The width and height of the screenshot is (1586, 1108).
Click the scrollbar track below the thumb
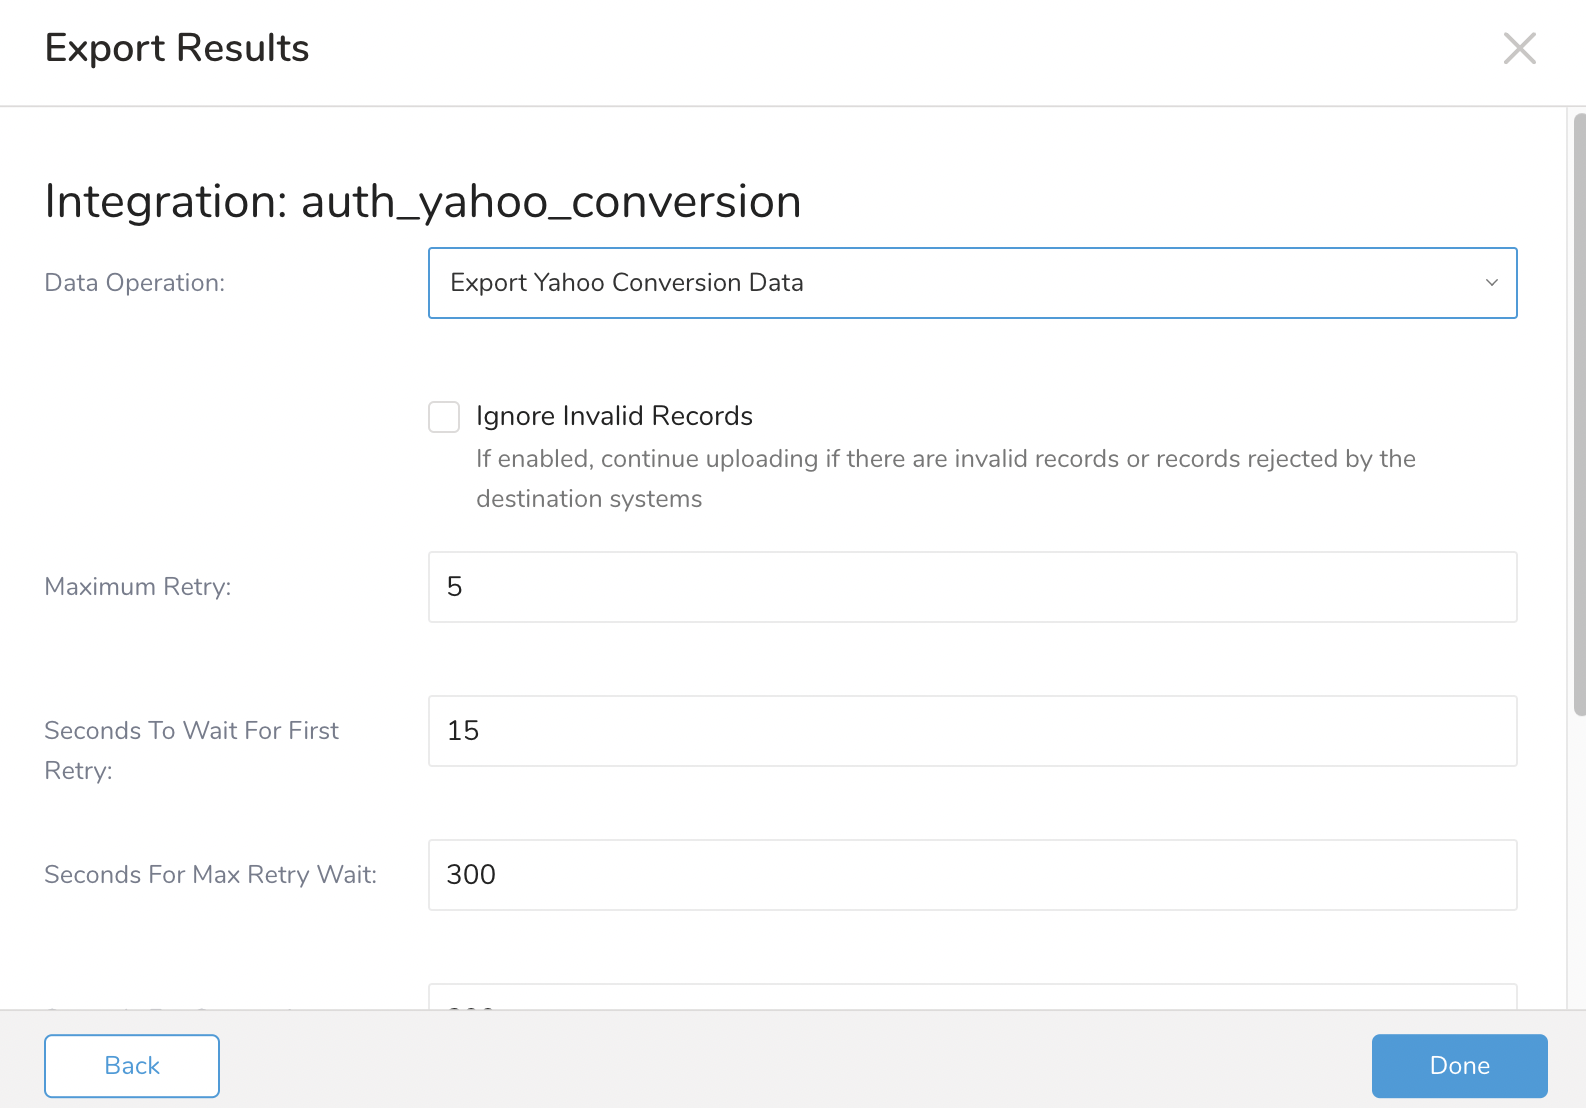click(1579, 860)
